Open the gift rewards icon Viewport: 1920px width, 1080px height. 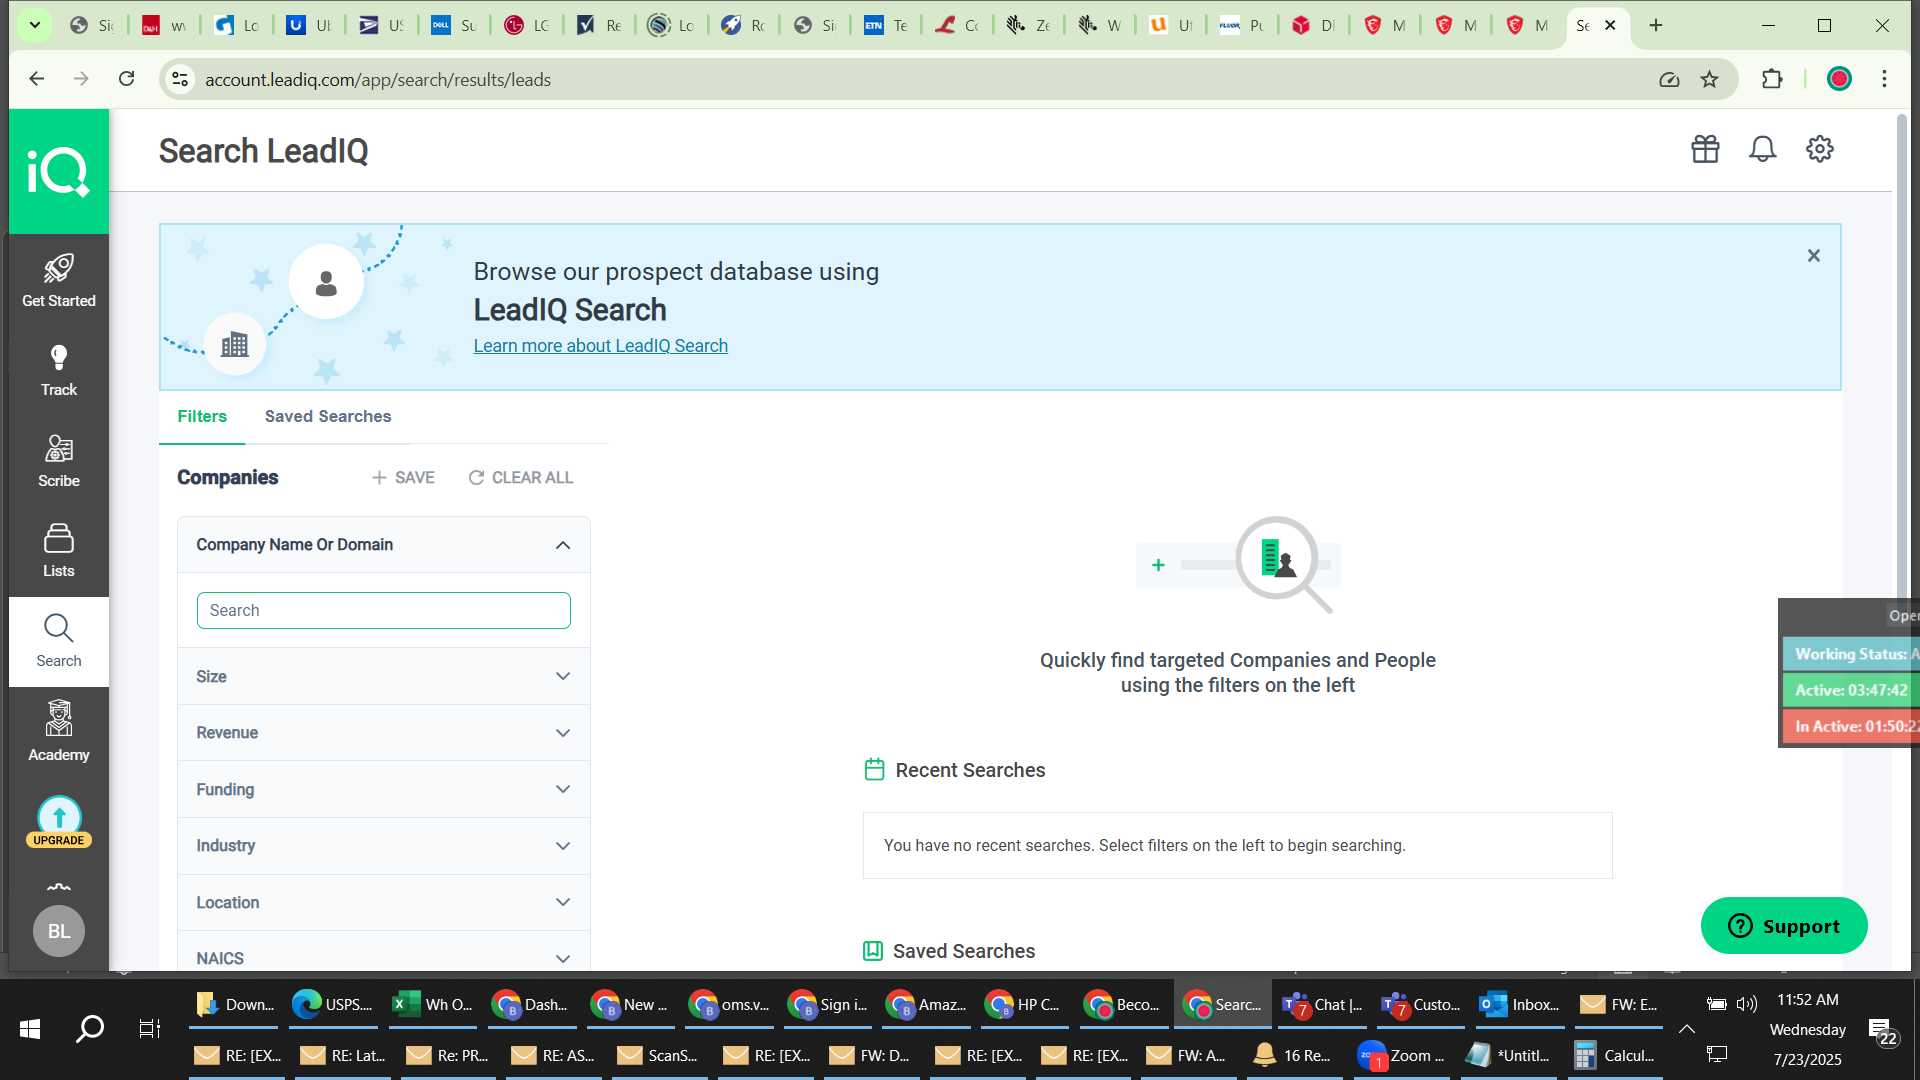(1705, 149)
